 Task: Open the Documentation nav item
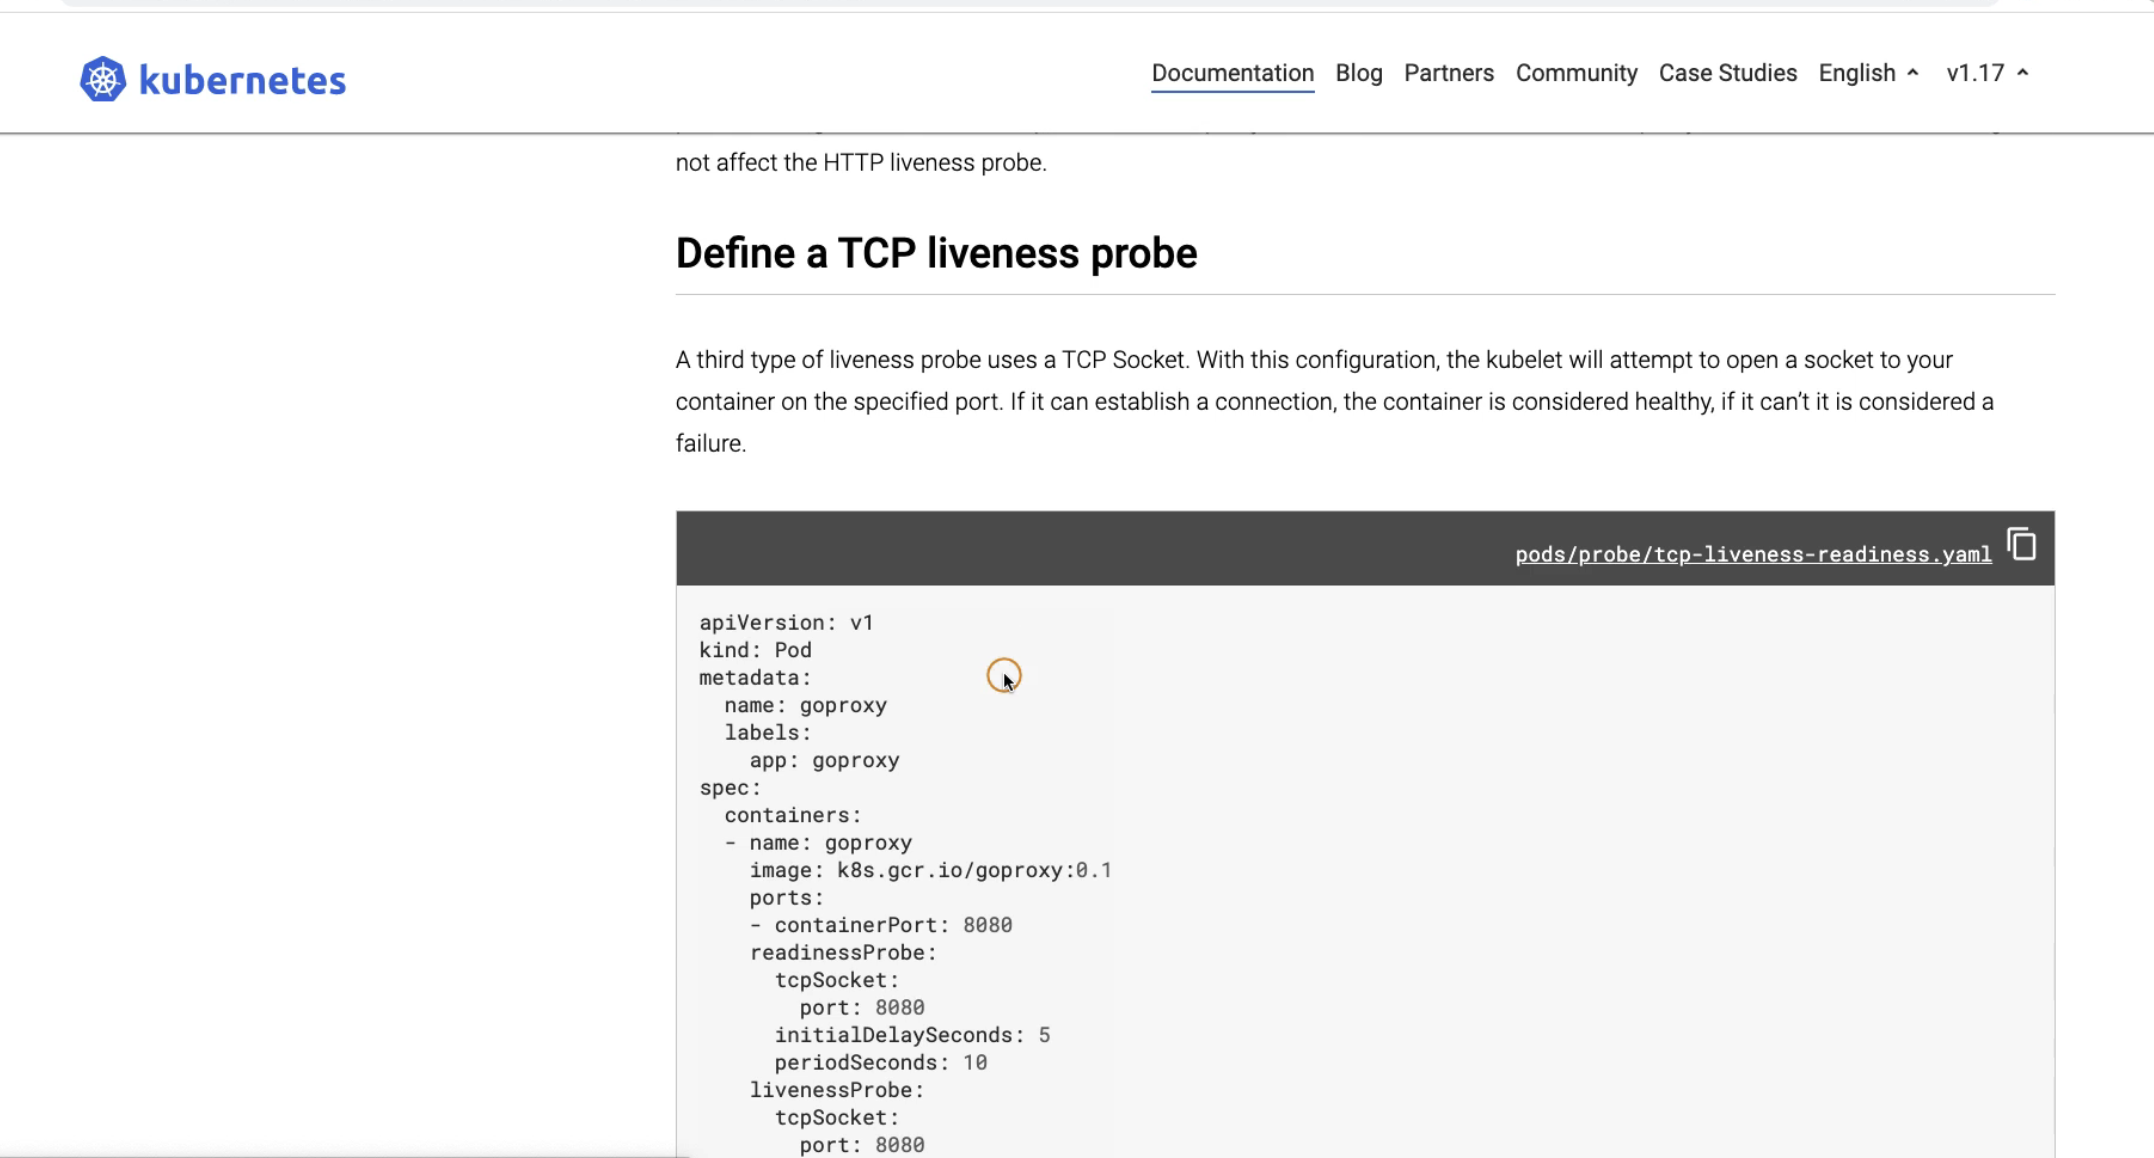(x=1232, y=73)
